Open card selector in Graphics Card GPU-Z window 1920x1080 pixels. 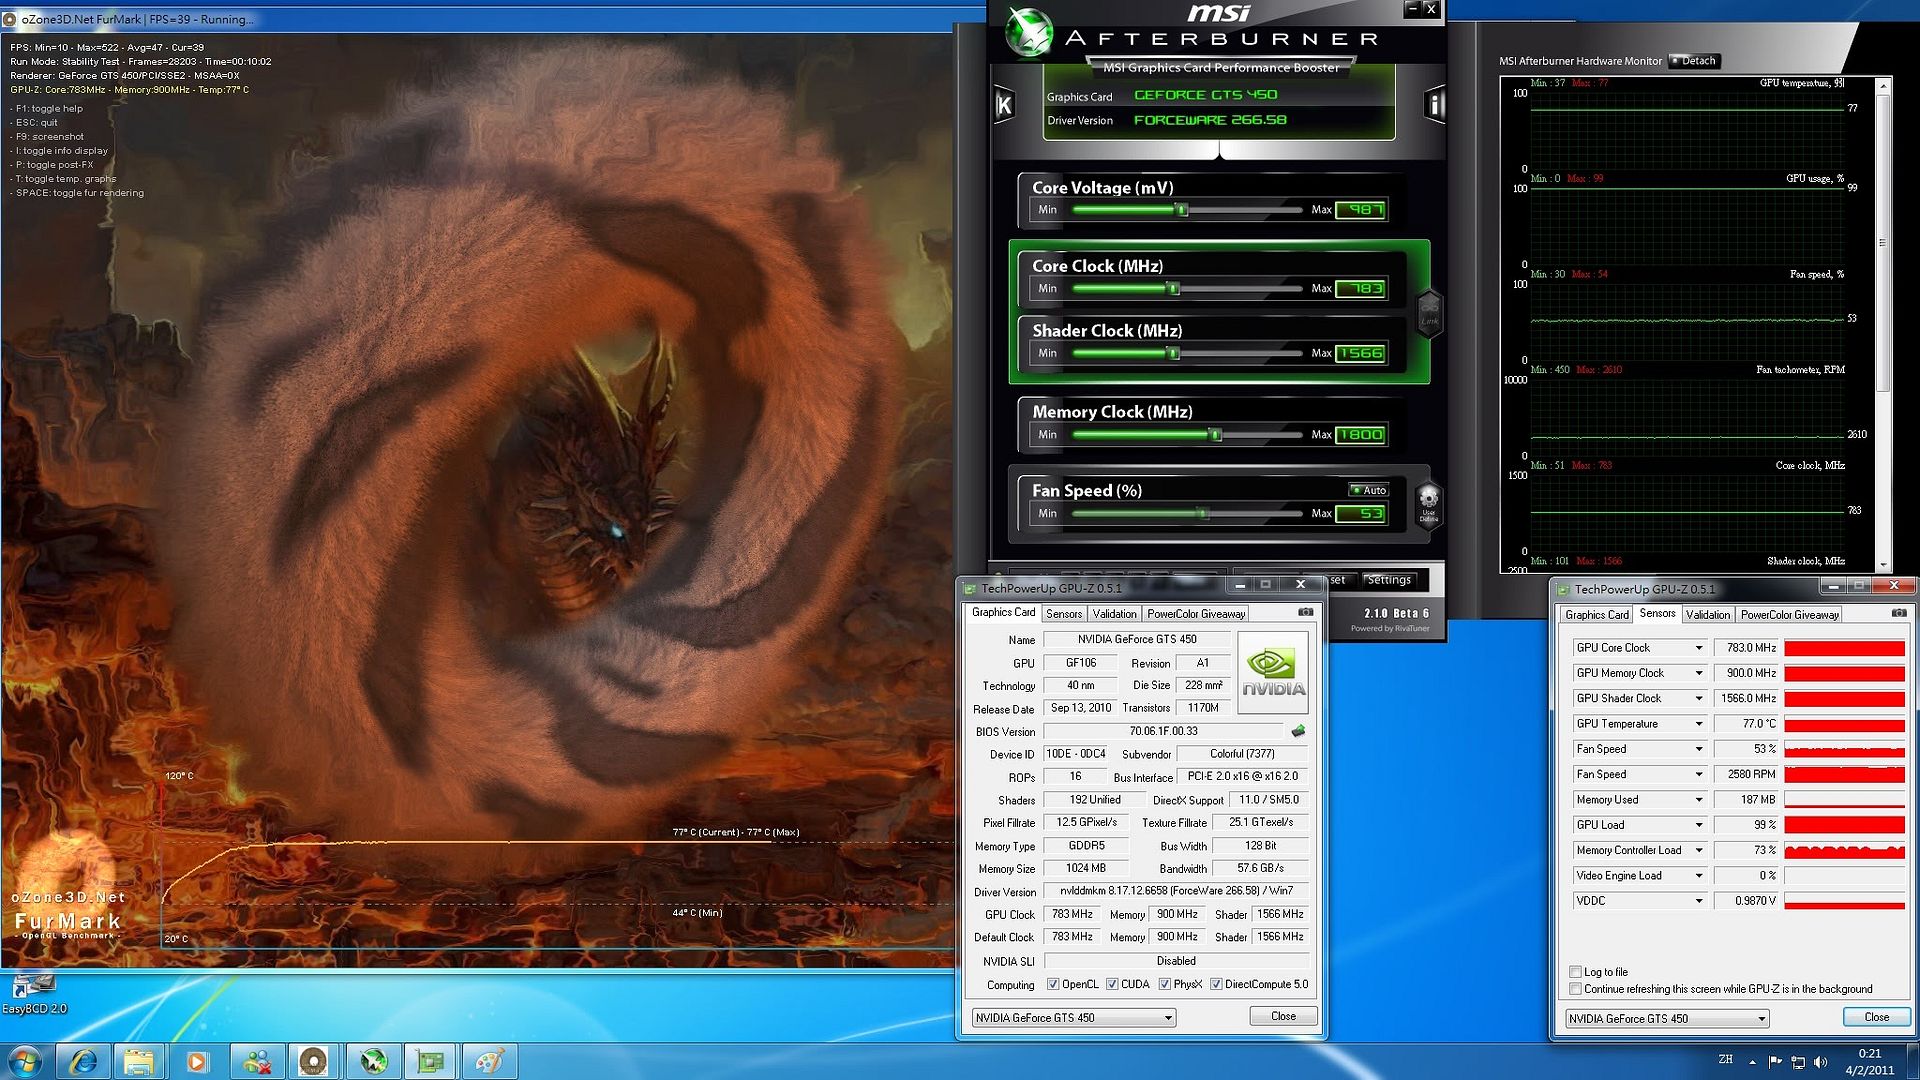click(x=1074, y=1018)
